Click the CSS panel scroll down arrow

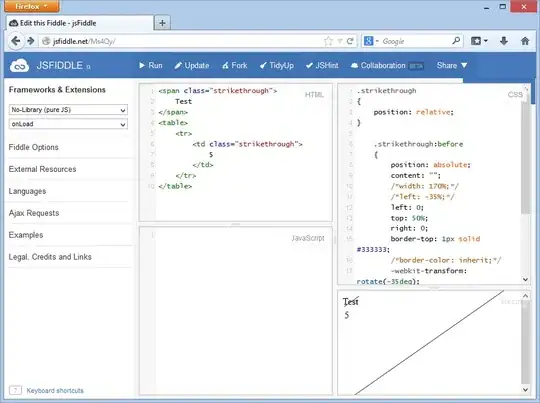click(525, 279)
